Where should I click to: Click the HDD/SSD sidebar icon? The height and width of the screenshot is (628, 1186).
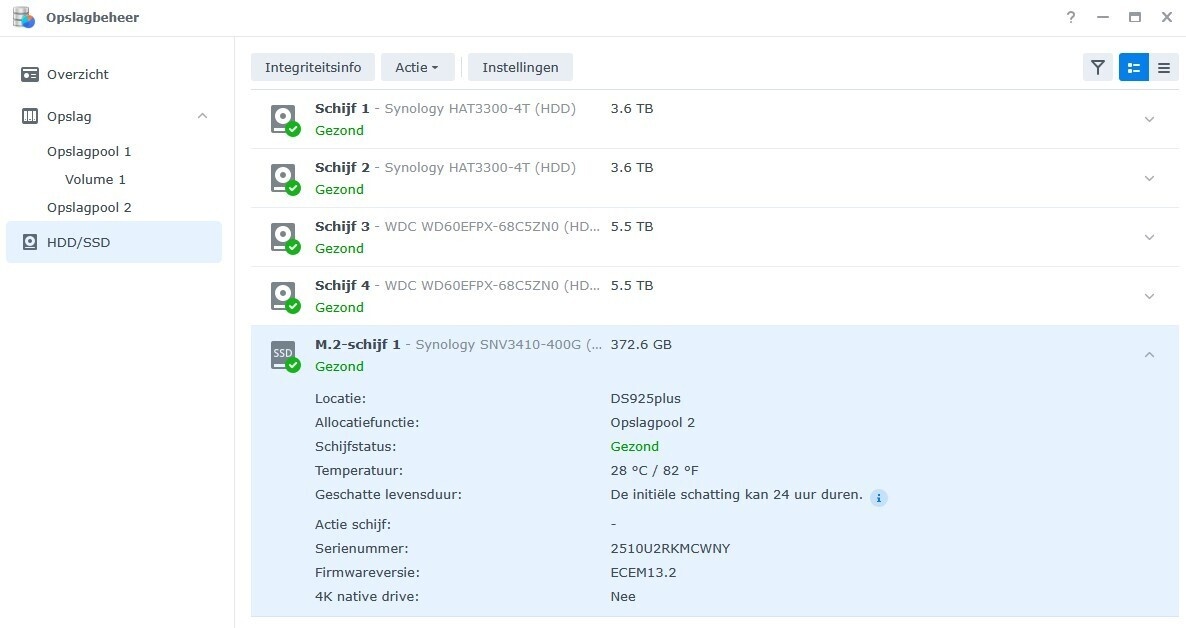pos(31,242)
